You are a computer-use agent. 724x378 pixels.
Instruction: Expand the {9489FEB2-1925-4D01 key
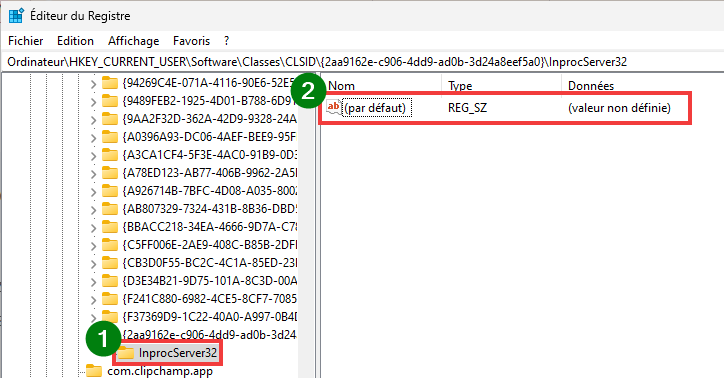coord(93,102)
